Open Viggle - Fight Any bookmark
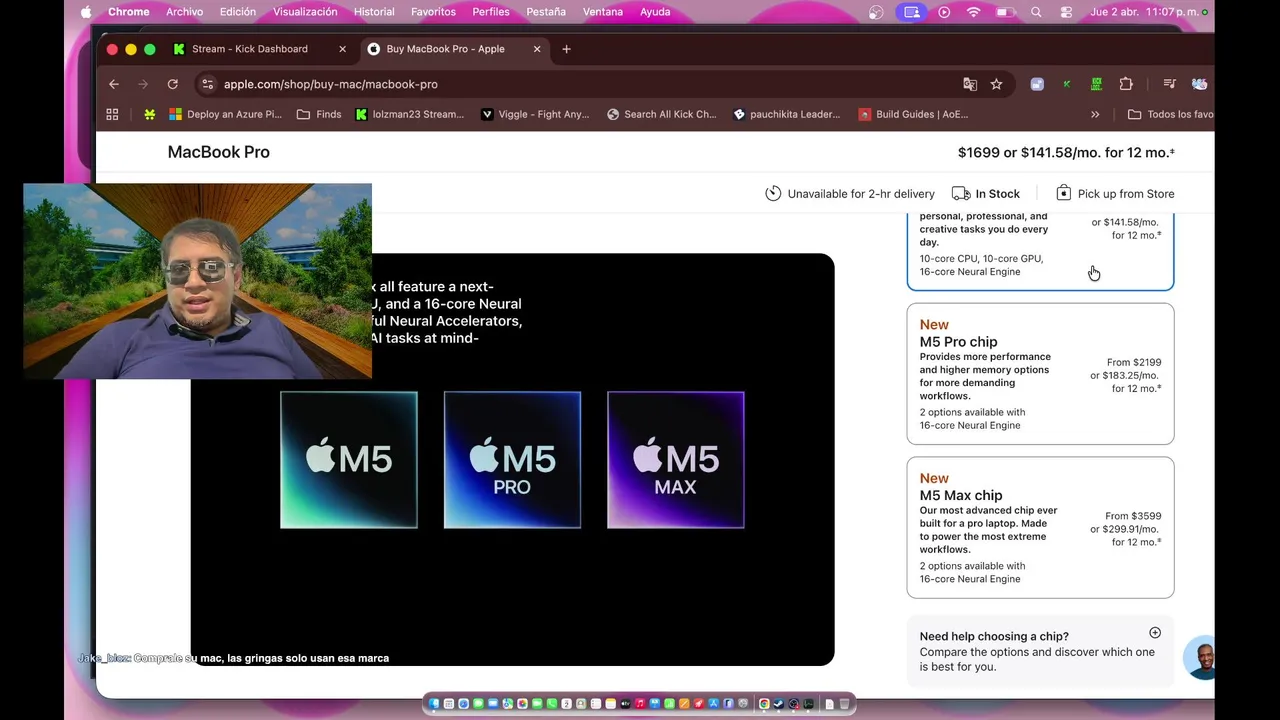 click(535, 114)
